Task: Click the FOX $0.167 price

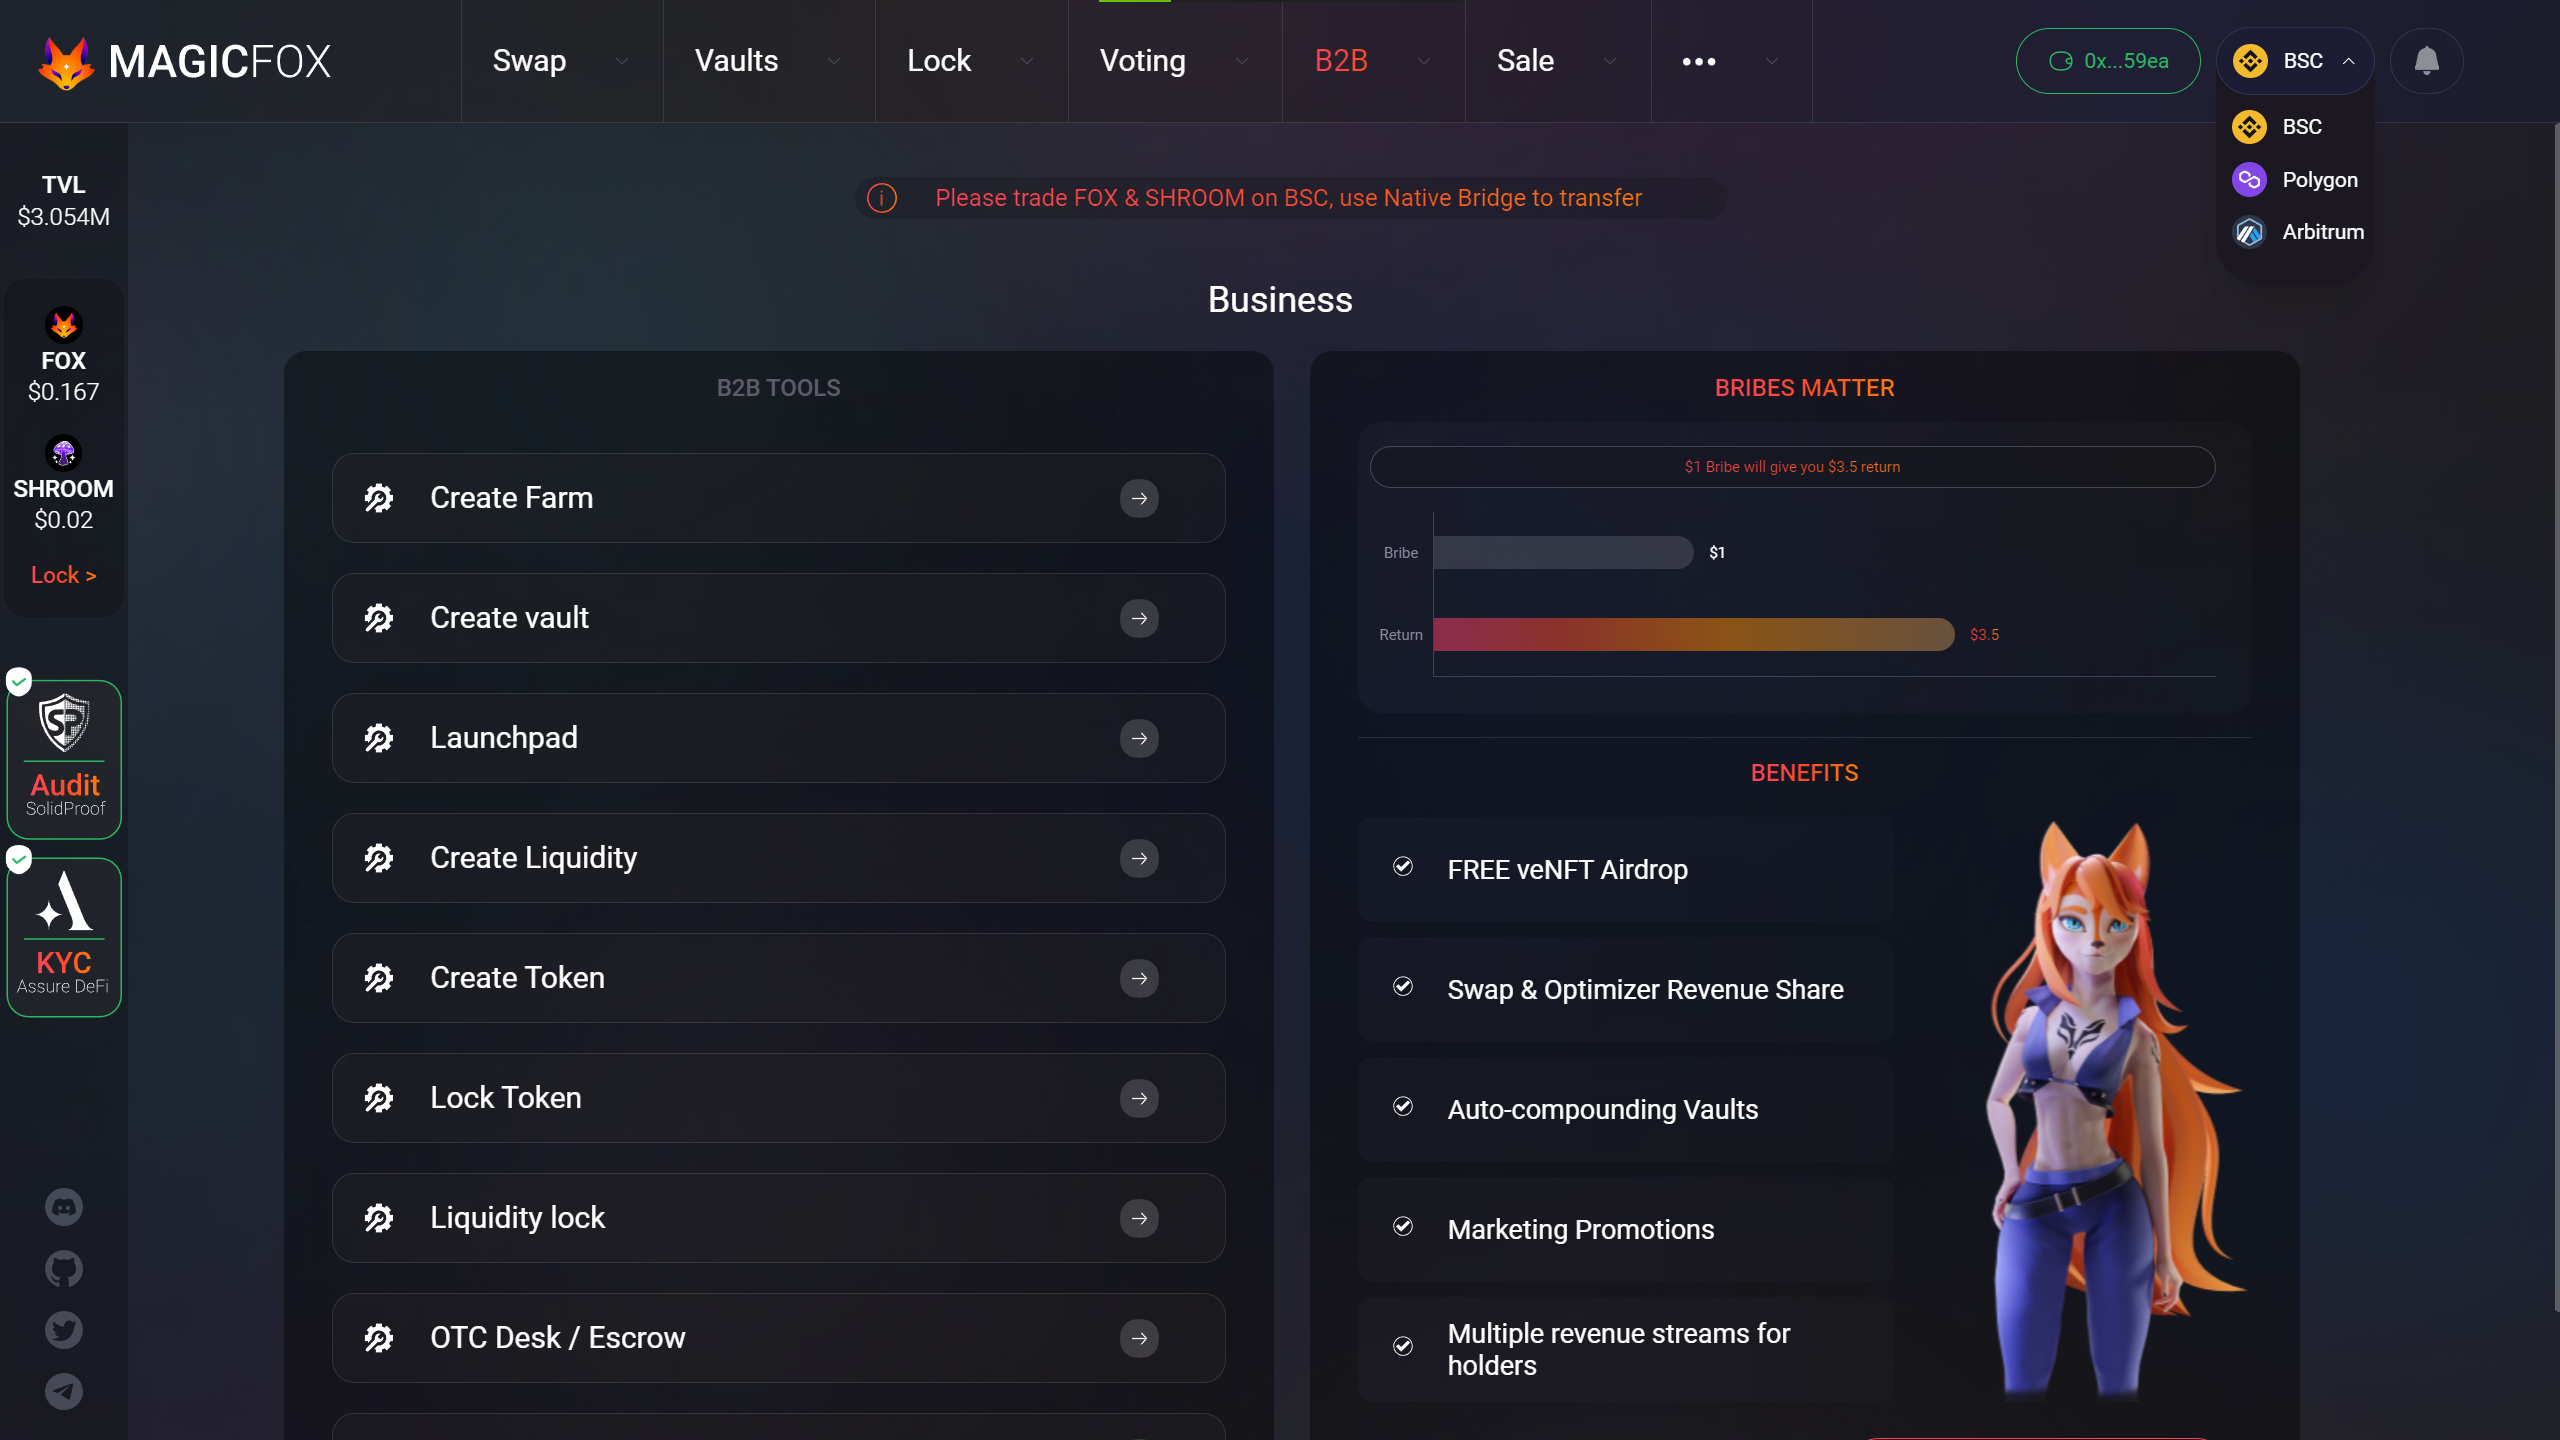Action: (x=63, y=392)
